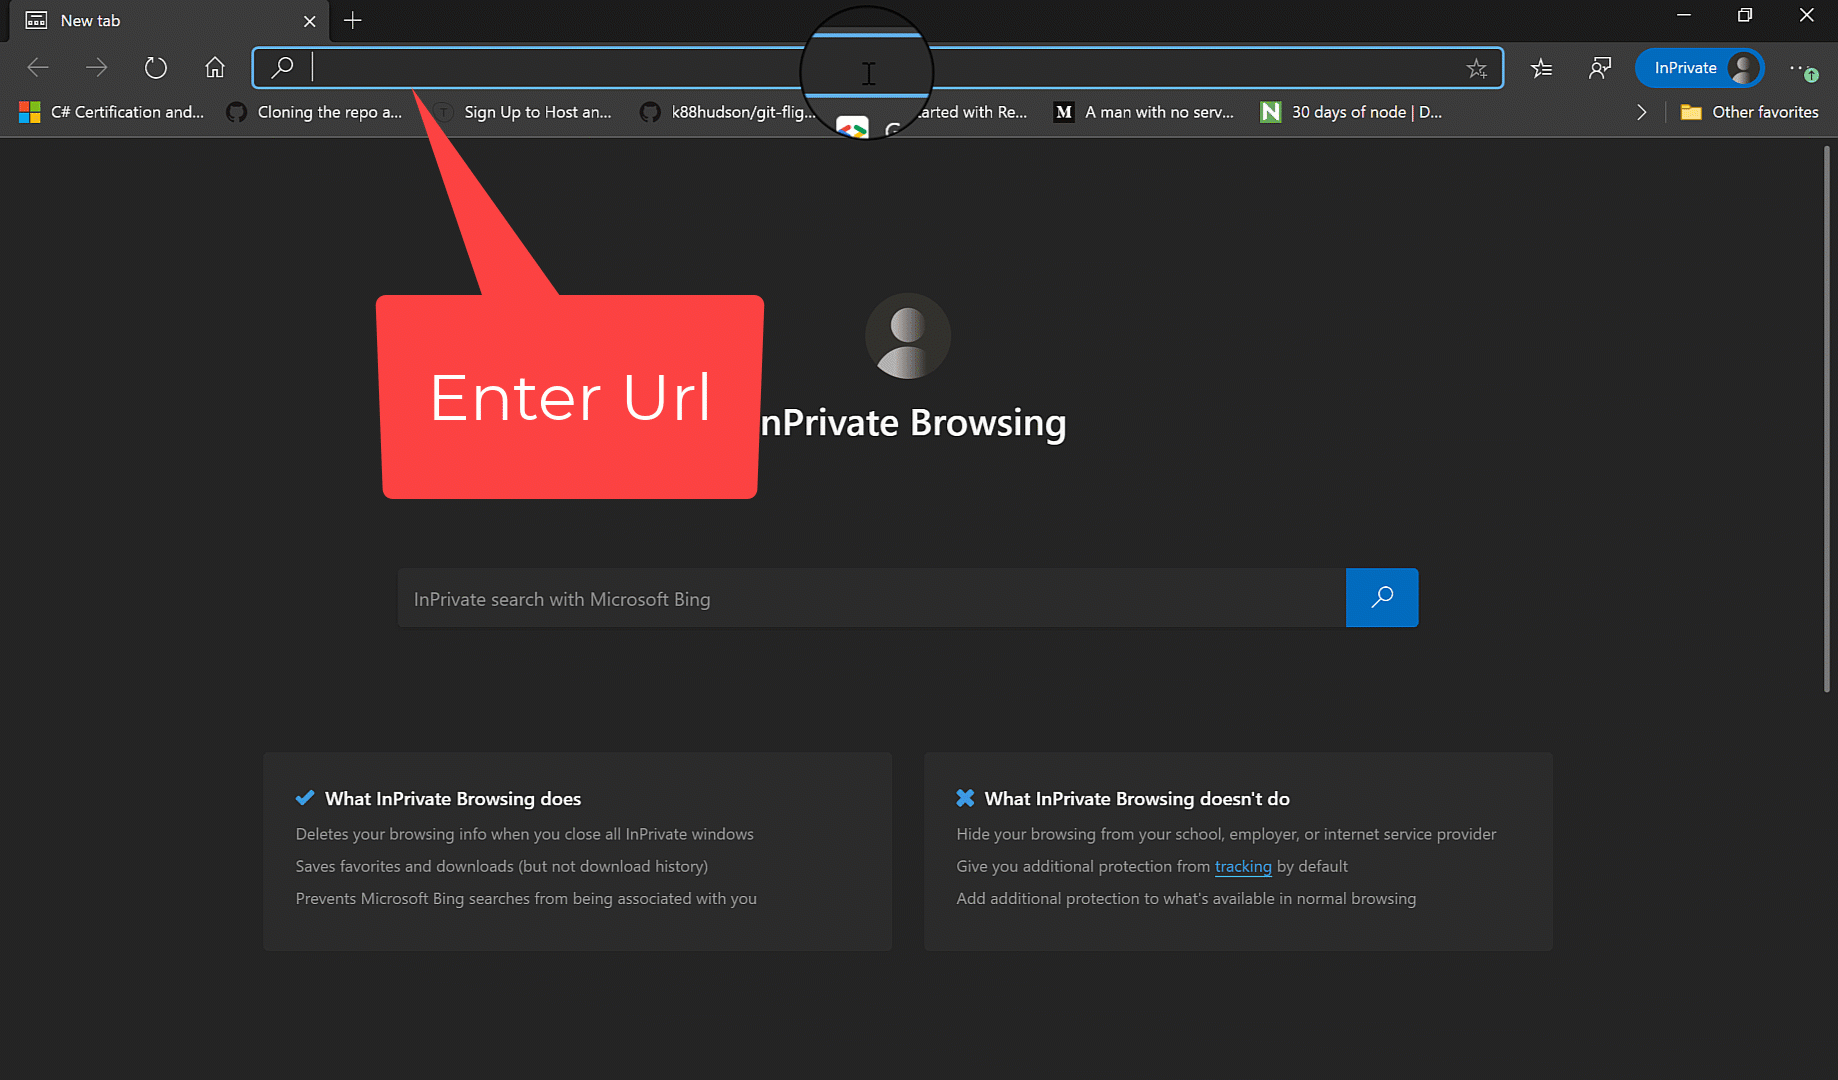The height and width of the screenshot is (1080, 1838).
Task: Restore down the browser window
Action: click(1745, 15)
